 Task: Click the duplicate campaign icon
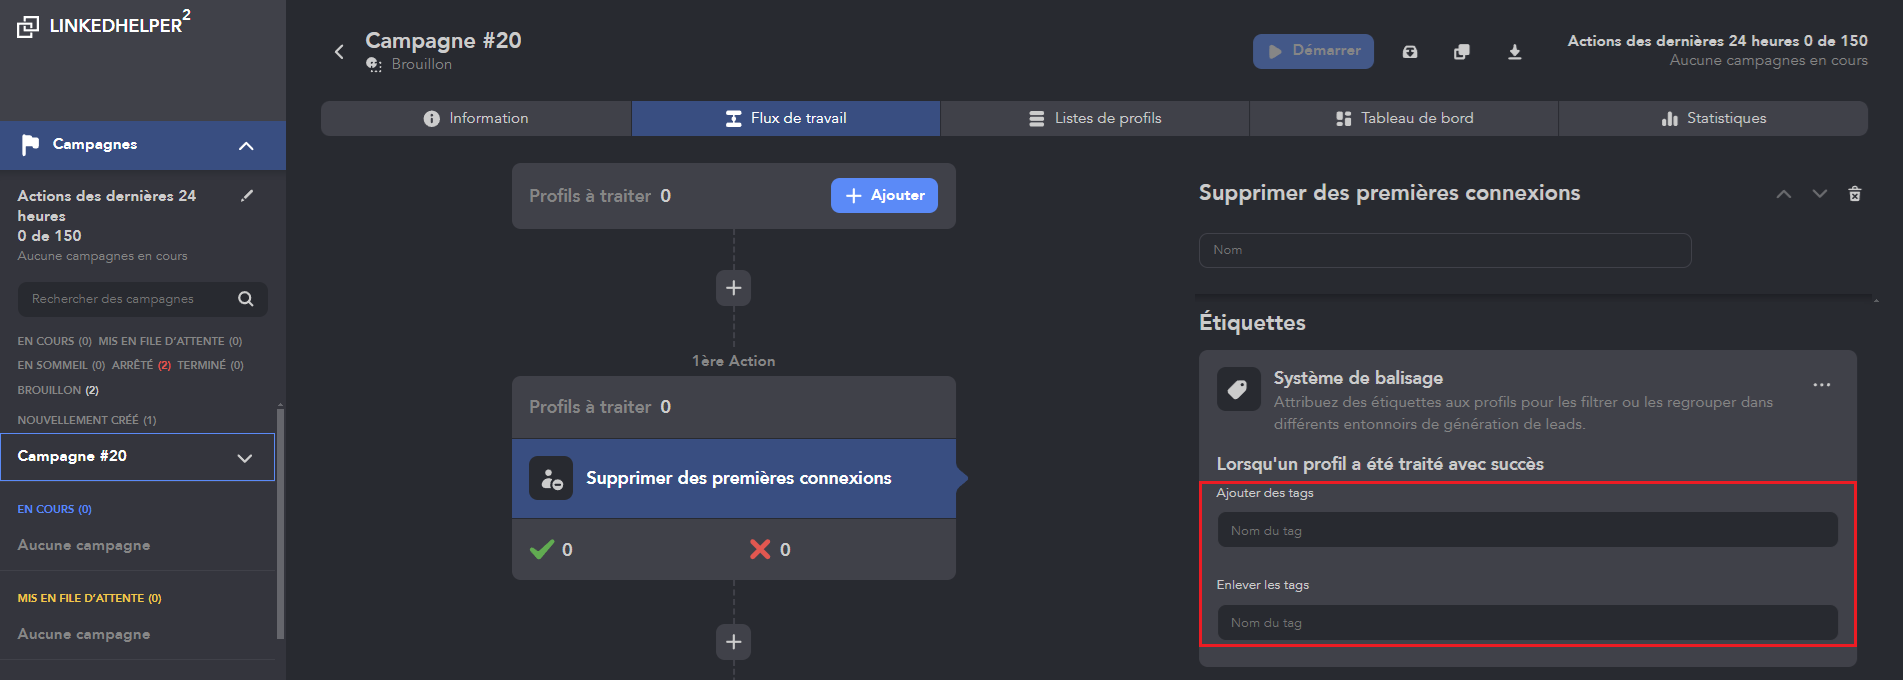pyautogui.click(x=1462, y=52)
